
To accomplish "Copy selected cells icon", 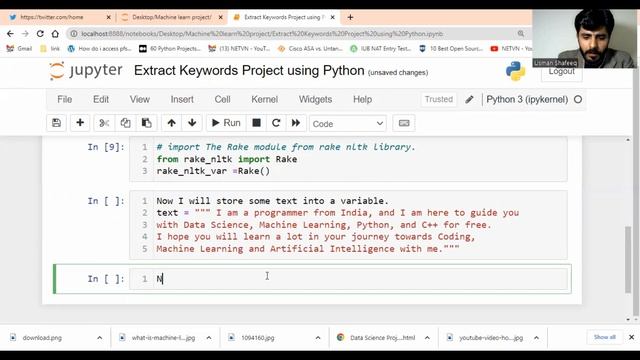I will pos(125,123).
